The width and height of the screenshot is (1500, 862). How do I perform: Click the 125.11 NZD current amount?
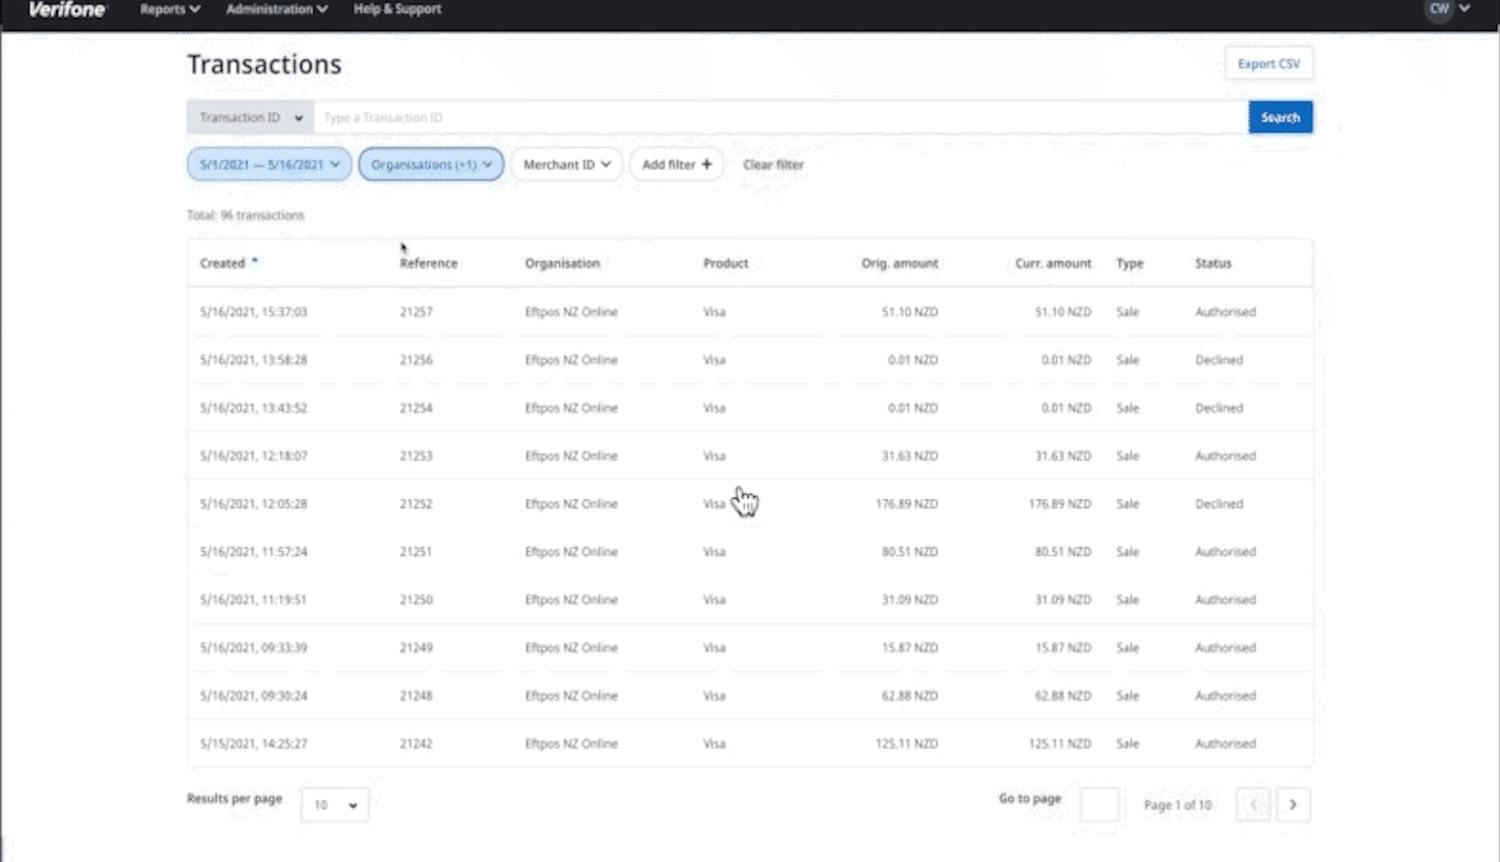point(1060,744)
